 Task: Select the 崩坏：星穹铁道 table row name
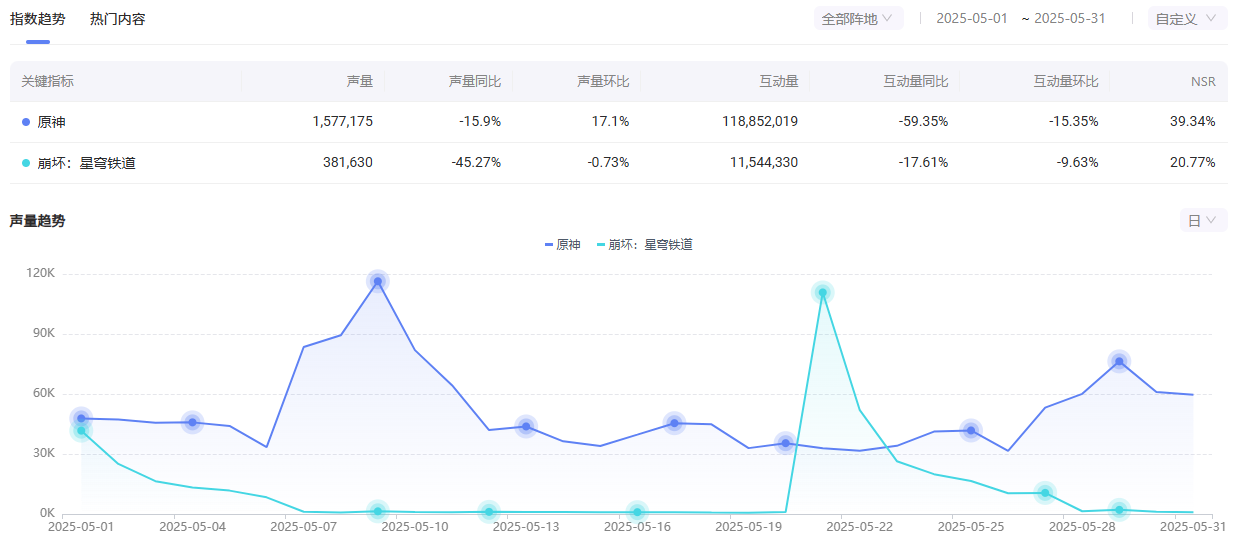pyautogui.click(x=85, y=162)
